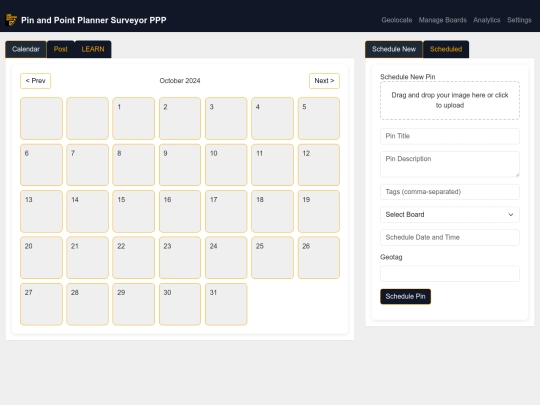
Task: Select October 31 on the calendar
Action: [226, 304]
